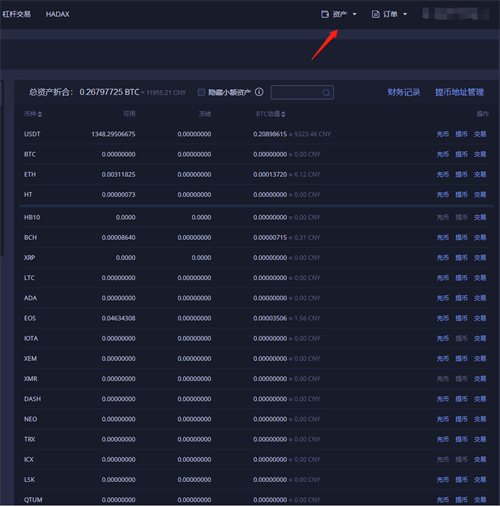Enable the 隐藏小额资产 checkbox

pyautogui.click(x=201, y=92)
